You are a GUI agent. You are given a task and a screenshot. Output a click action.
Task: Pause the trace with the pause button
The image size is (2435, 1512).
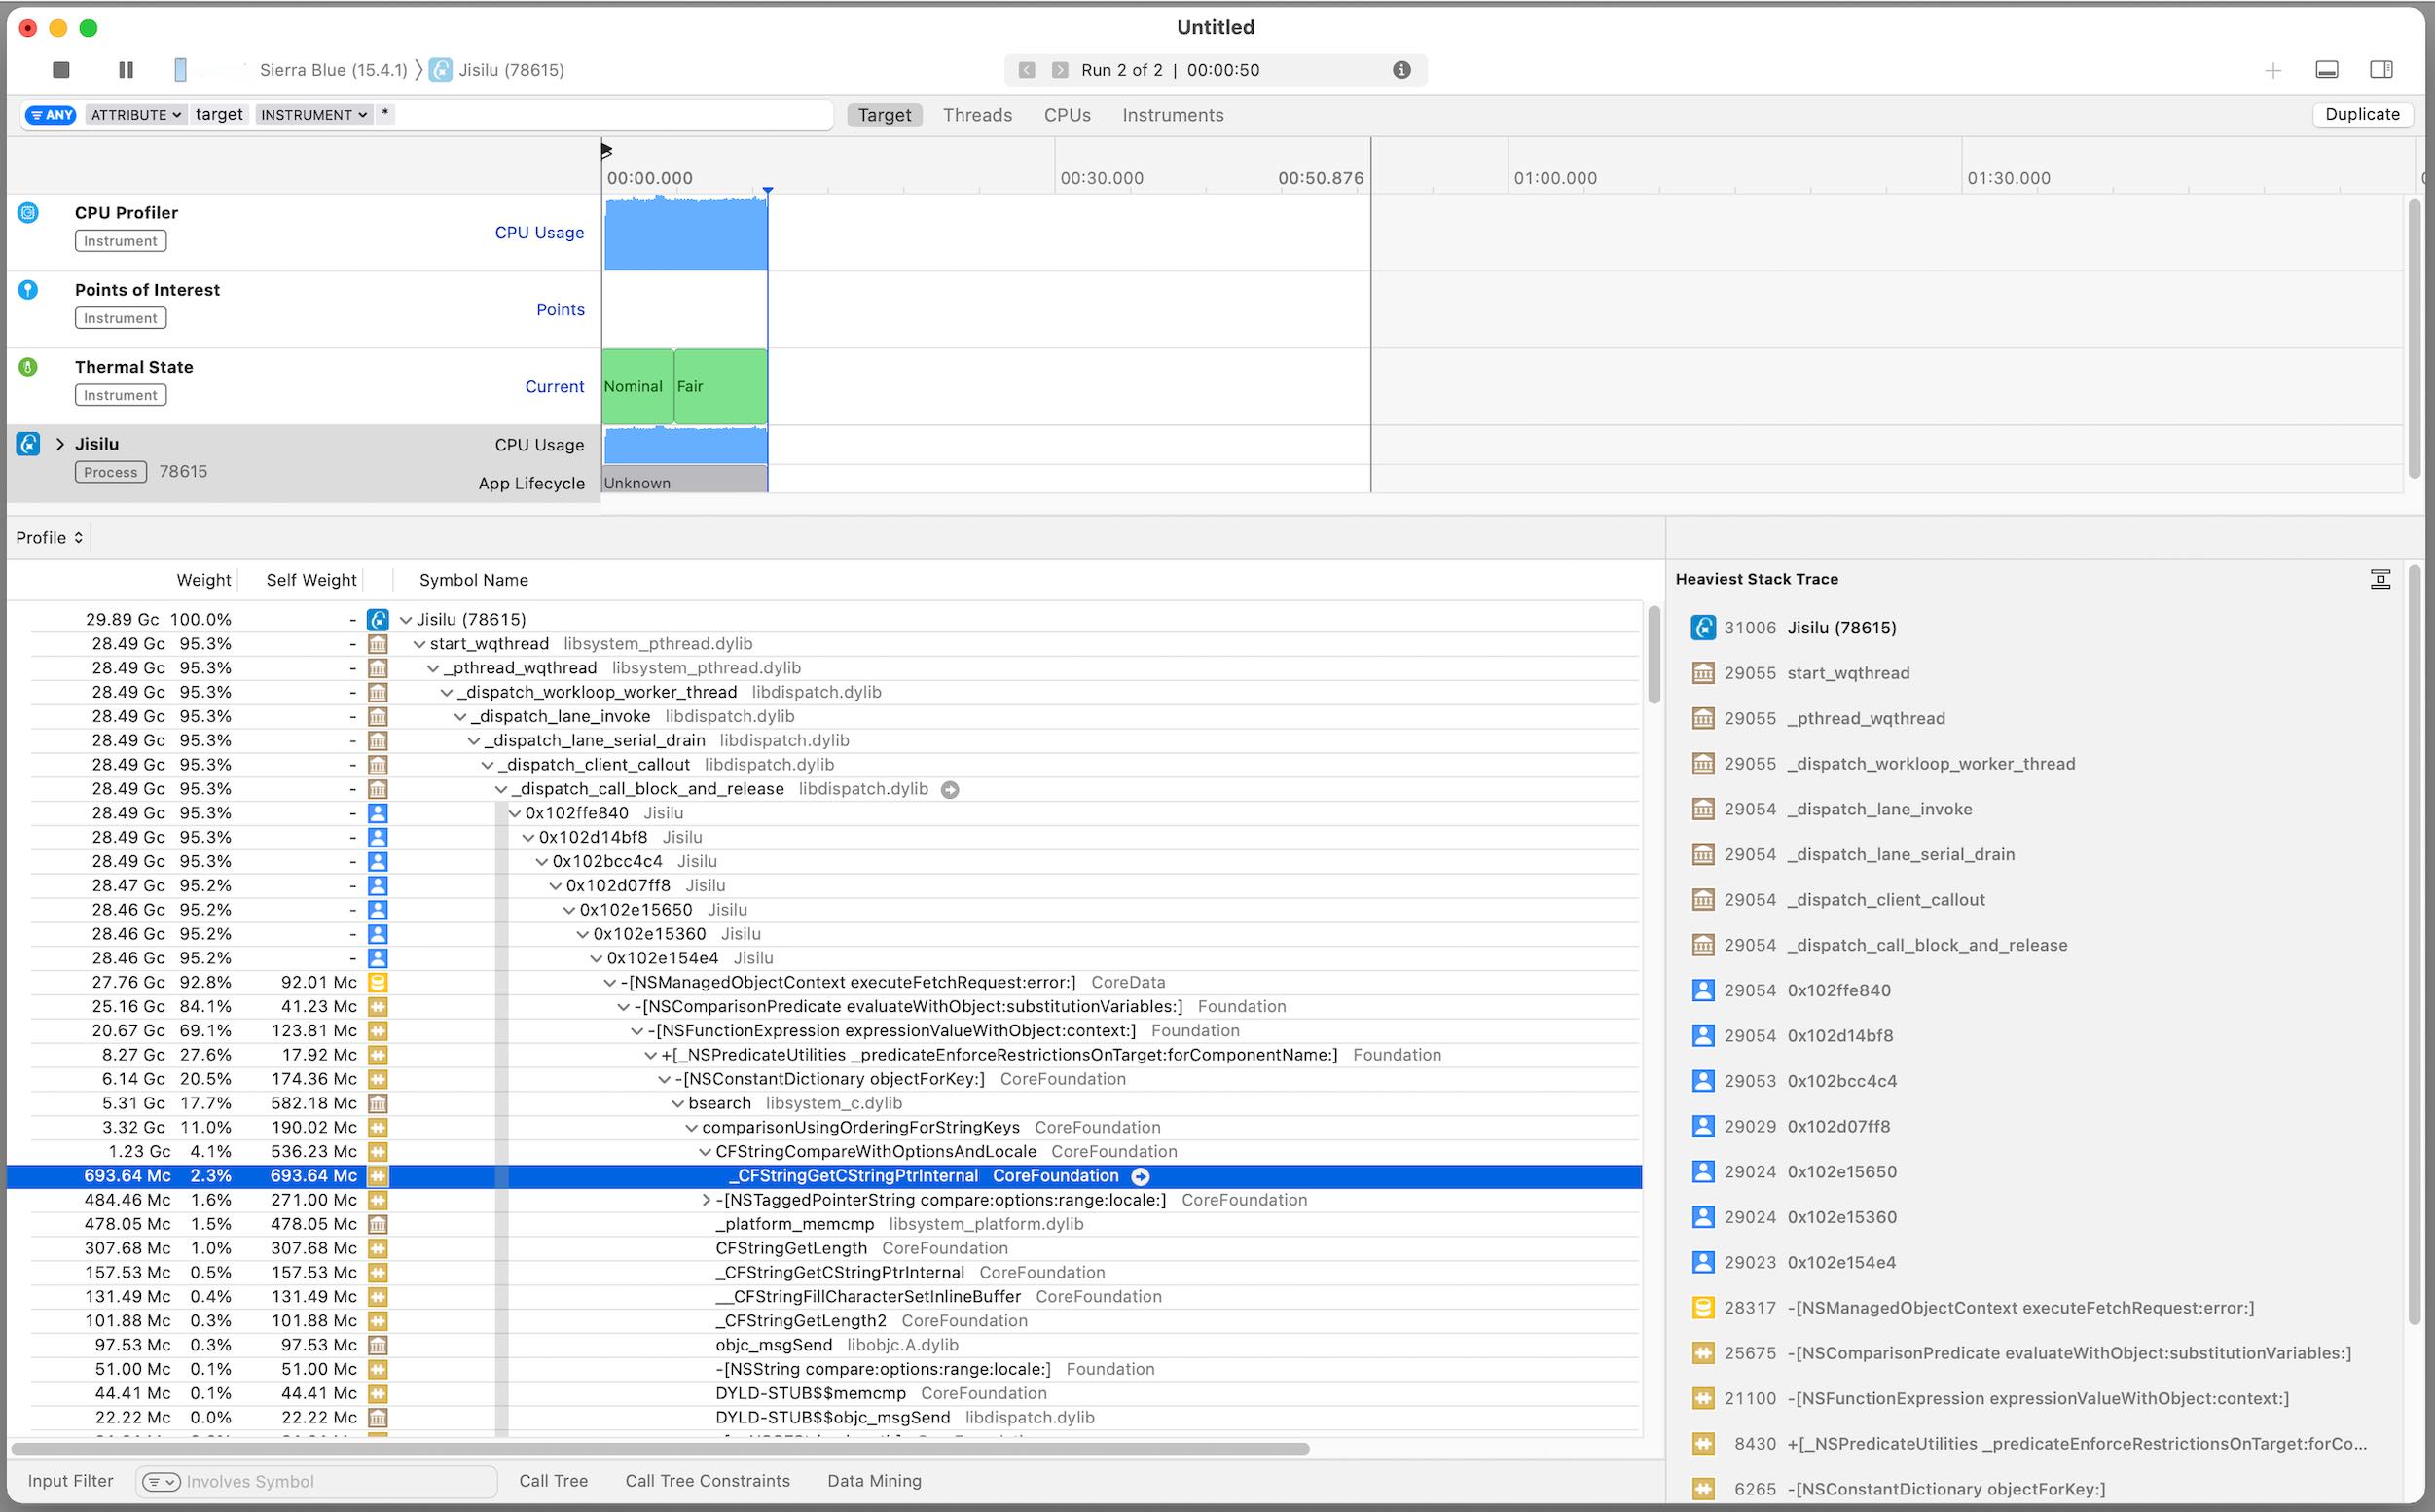(126, 70)
